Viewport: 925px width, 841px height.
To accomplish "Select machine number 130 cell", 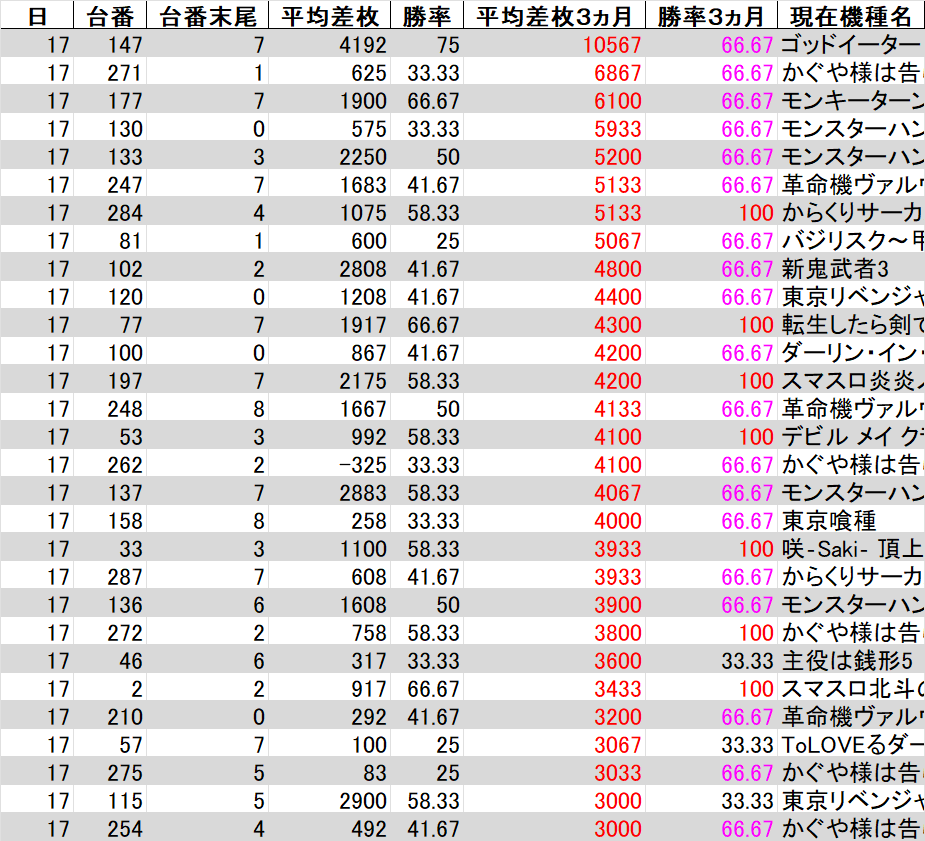I will [x=110, y=129].
